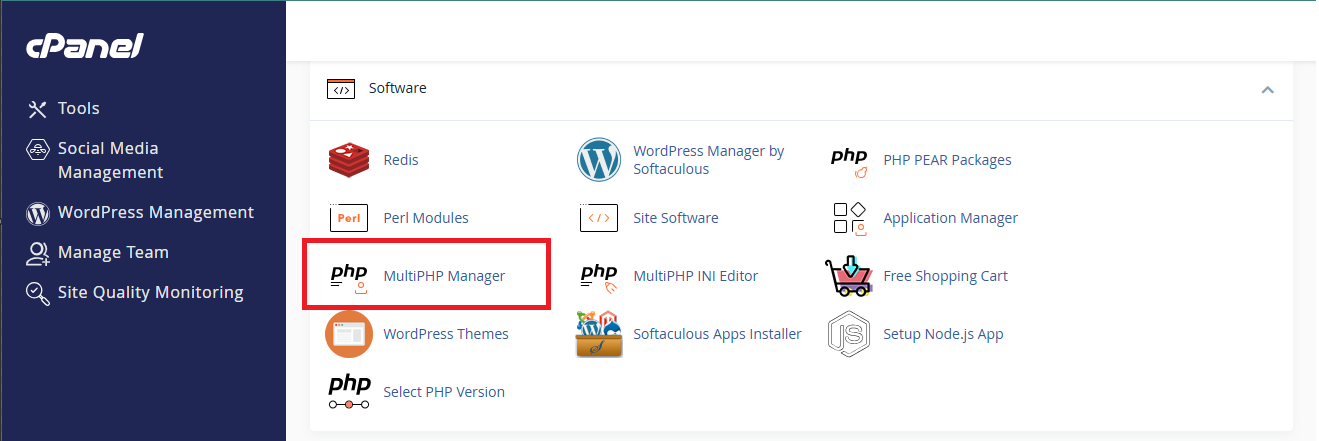Open the Redis link
The image size is (1319, 441).
[401, 160]
